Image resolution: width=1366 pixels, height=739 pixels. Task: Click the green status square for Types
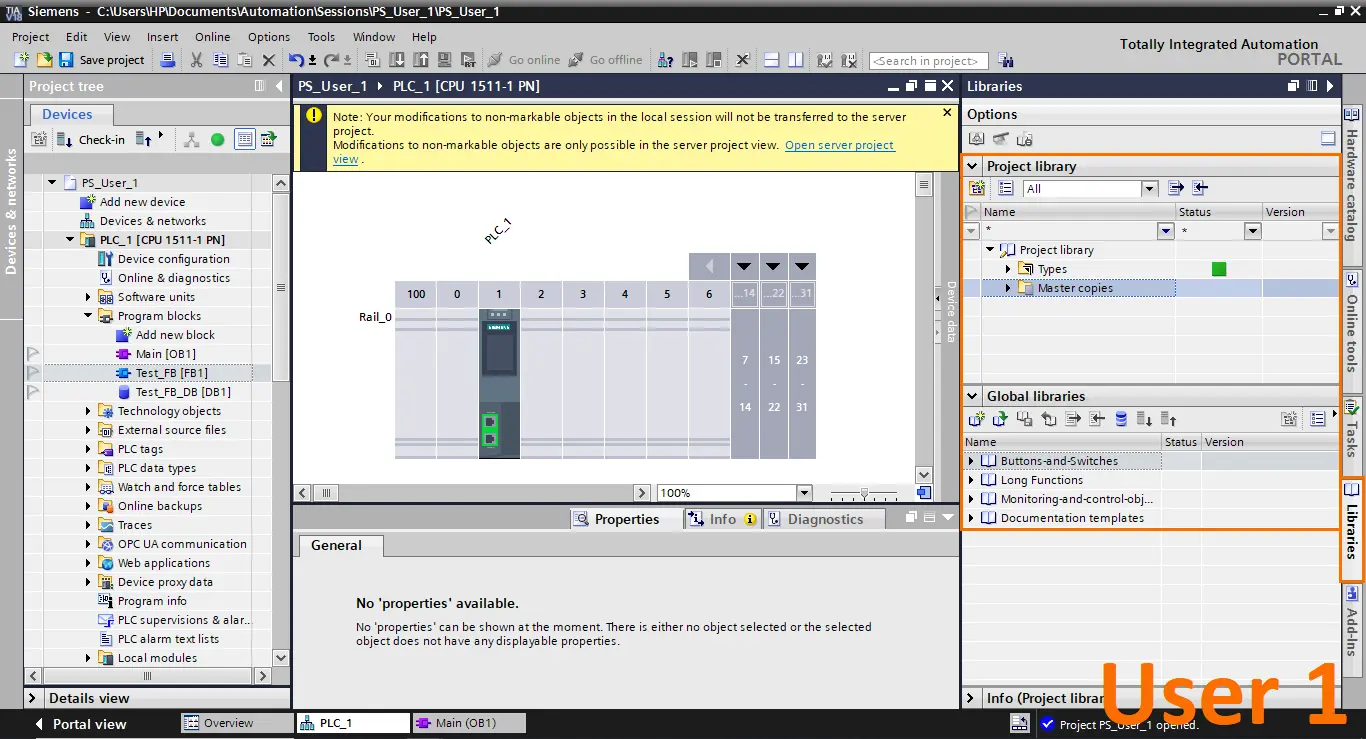click(1218, 269)
